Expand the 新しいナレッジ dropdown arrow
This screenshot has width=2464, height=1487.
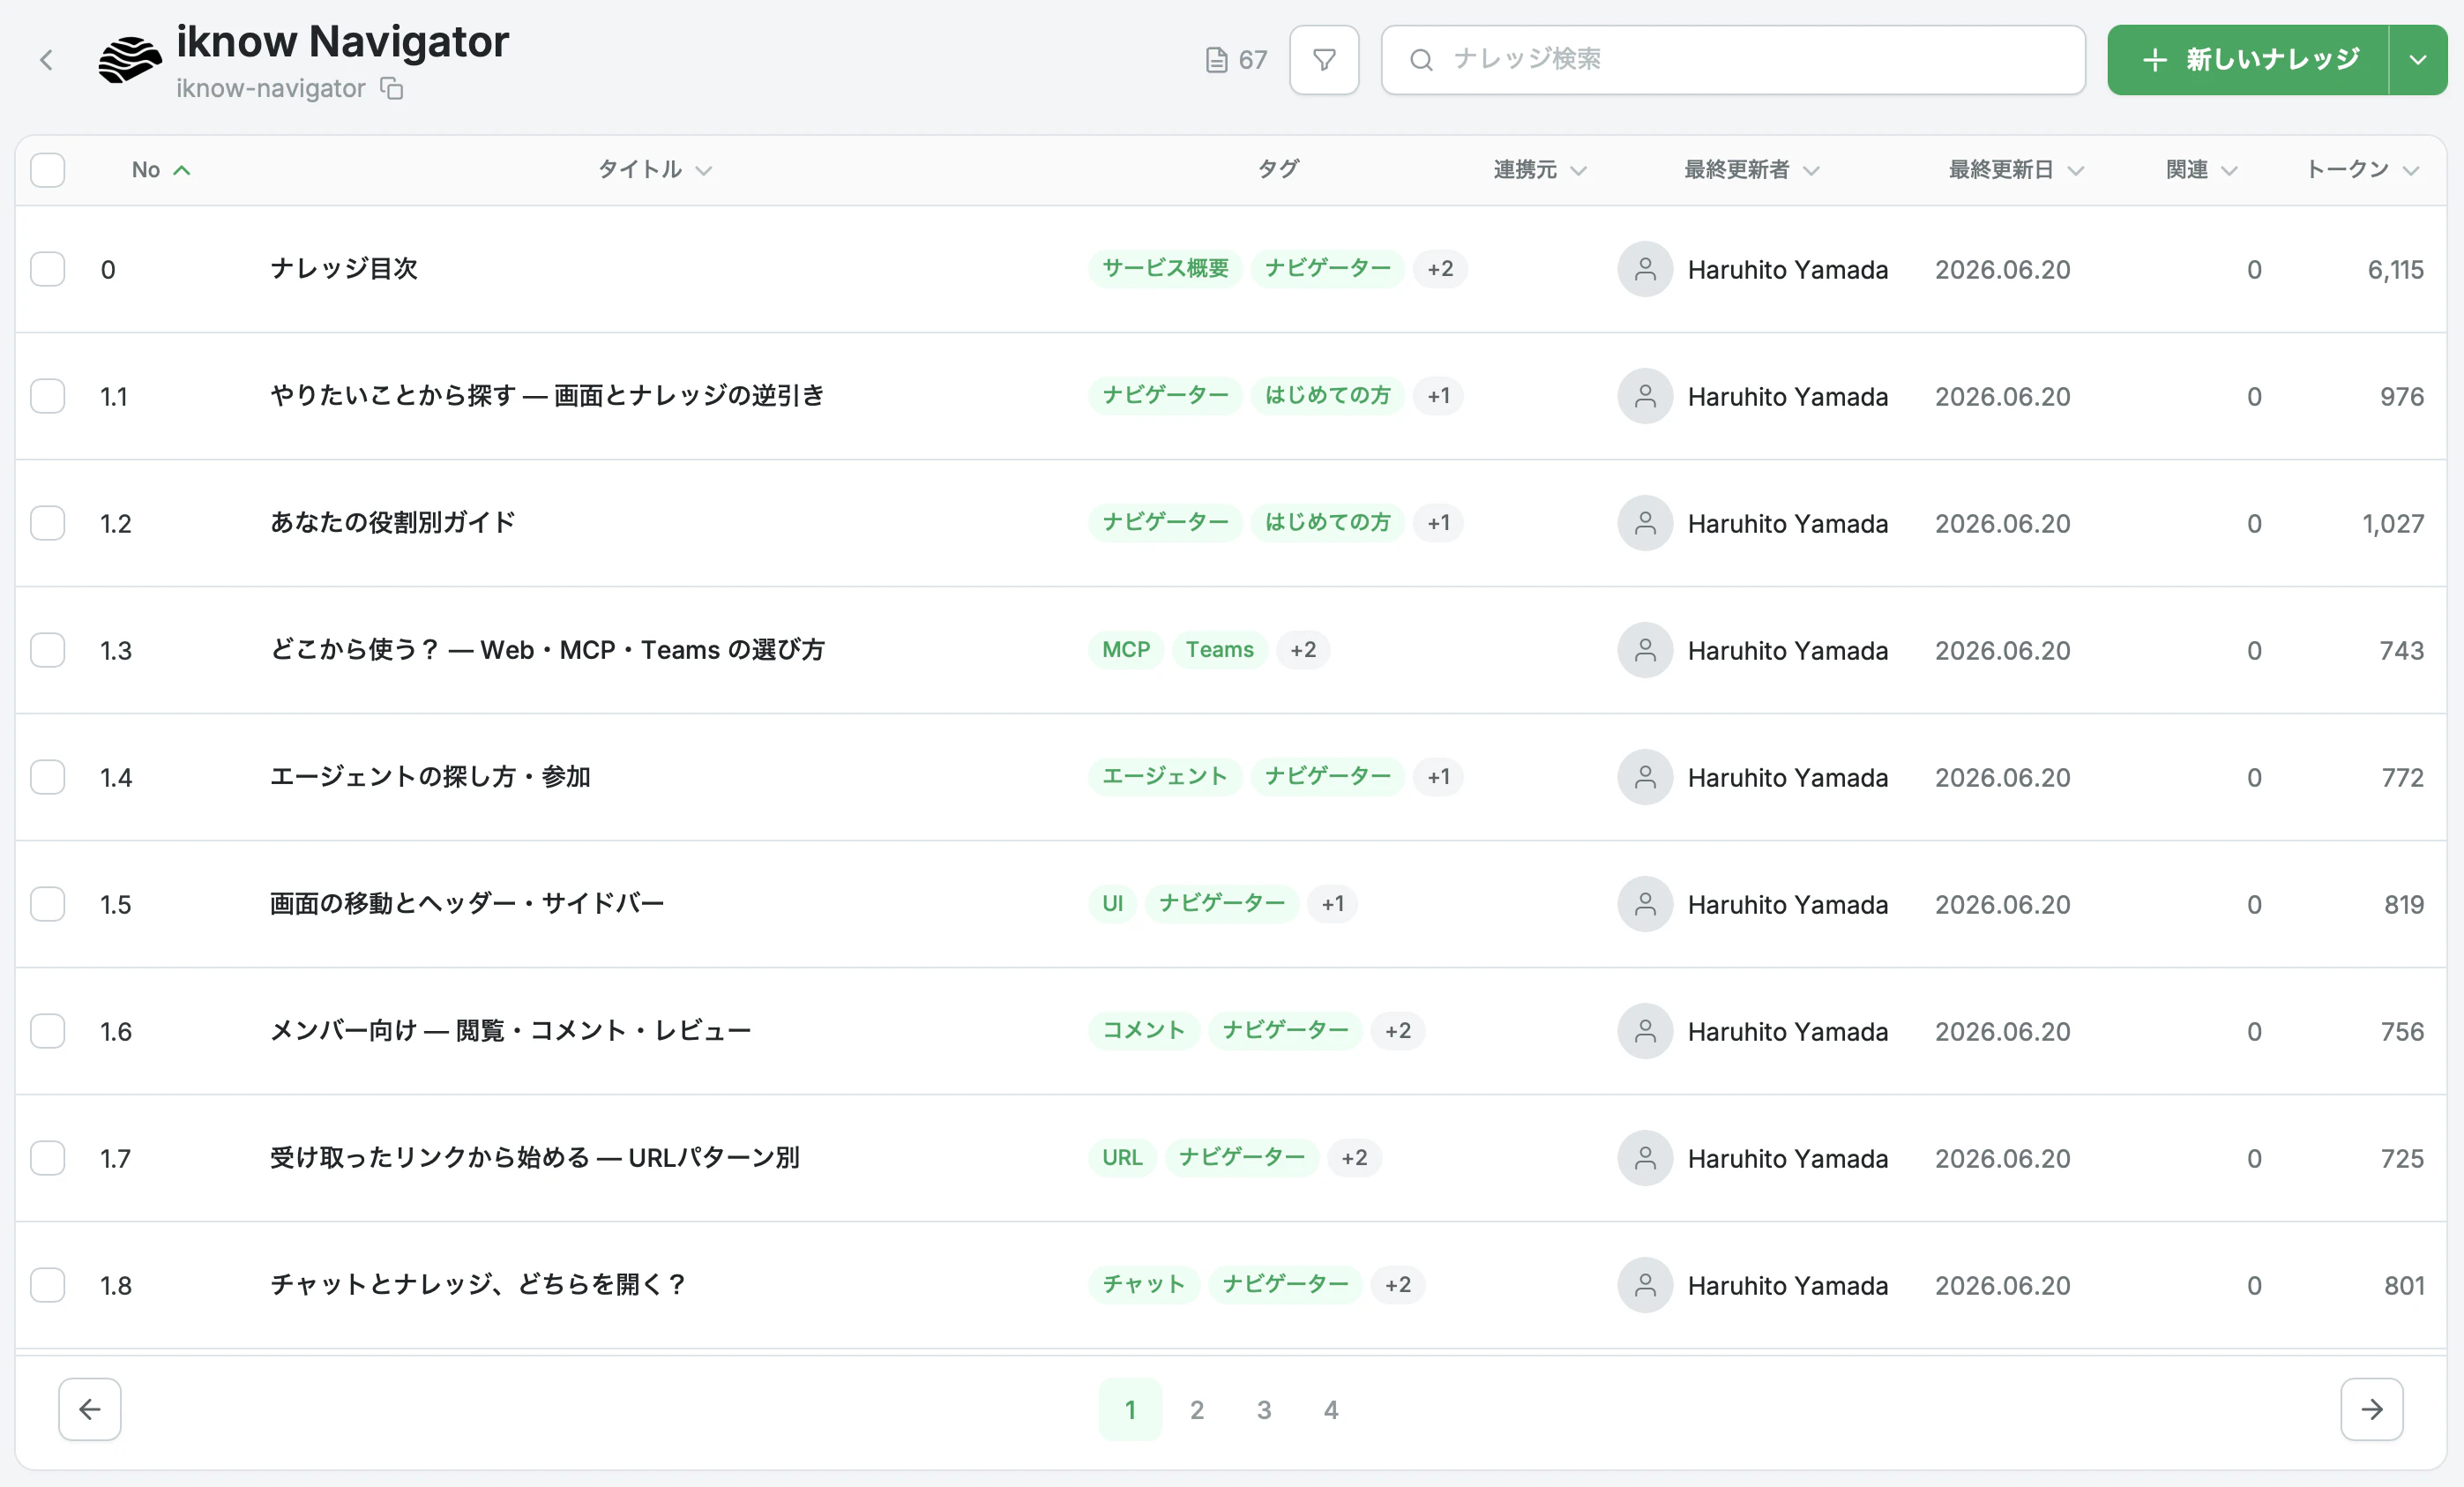tap(2418, 60)
